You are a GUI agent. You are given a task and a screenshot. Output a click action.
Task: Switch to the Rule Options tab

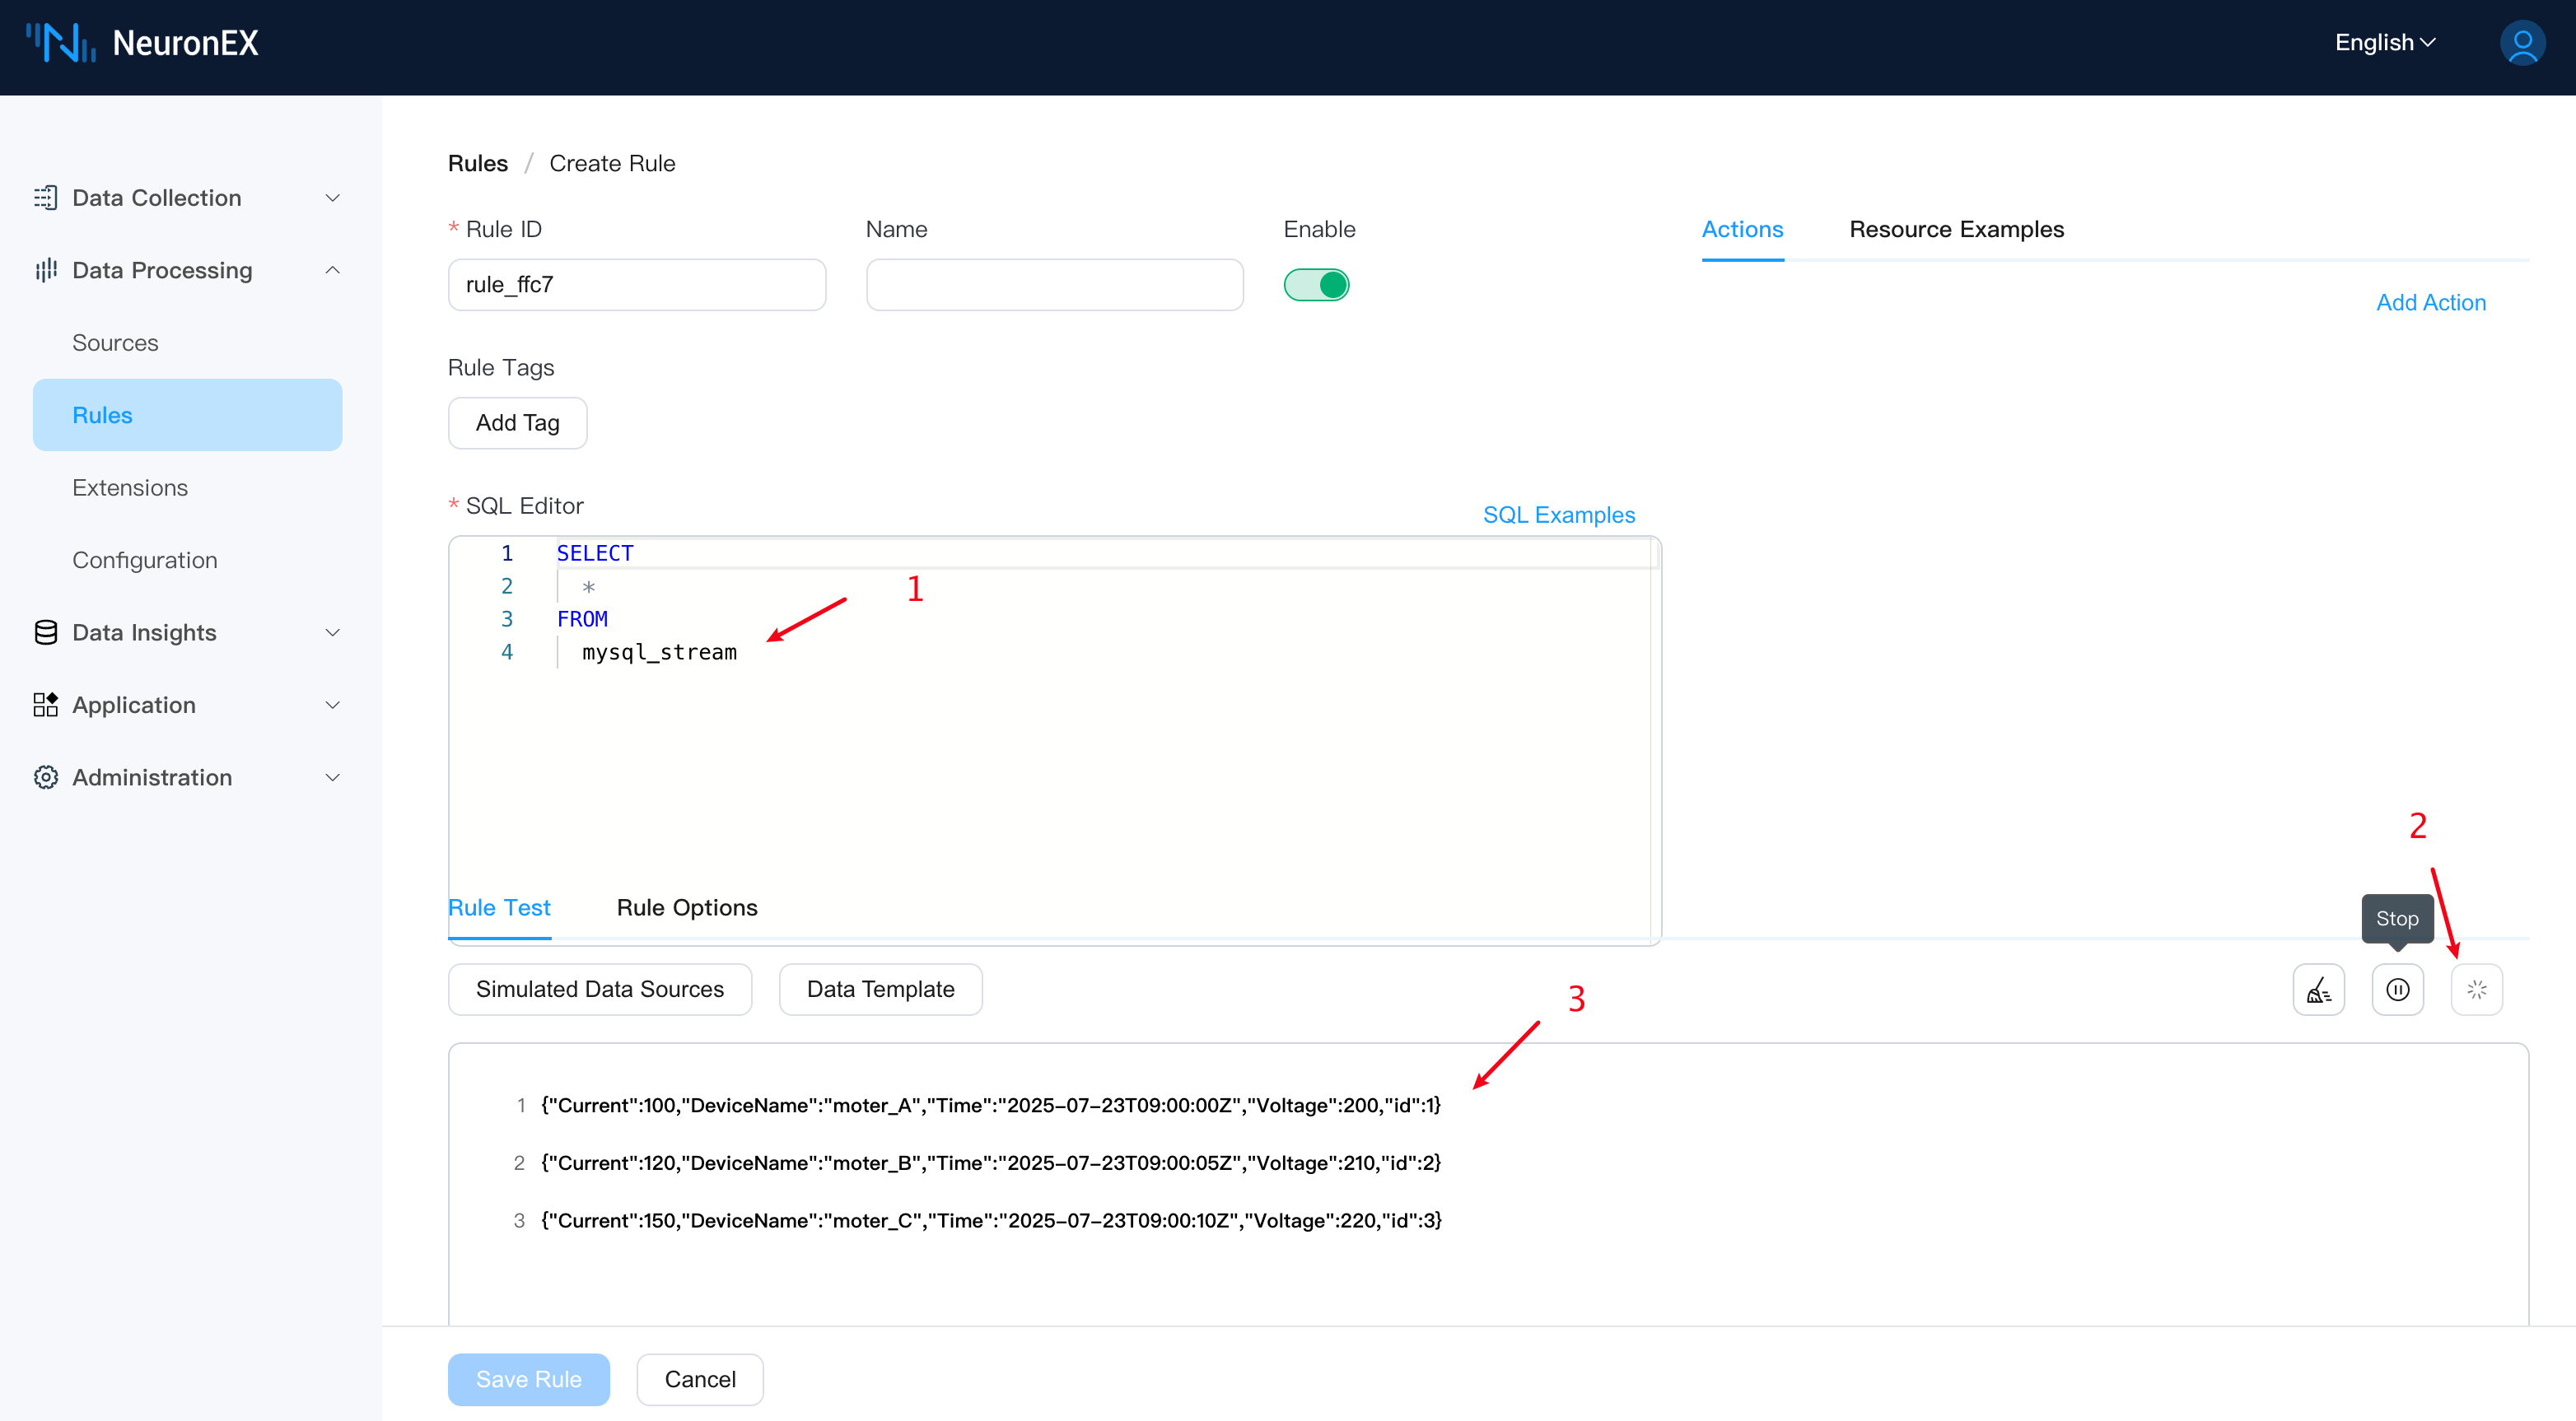coord(687,907)
